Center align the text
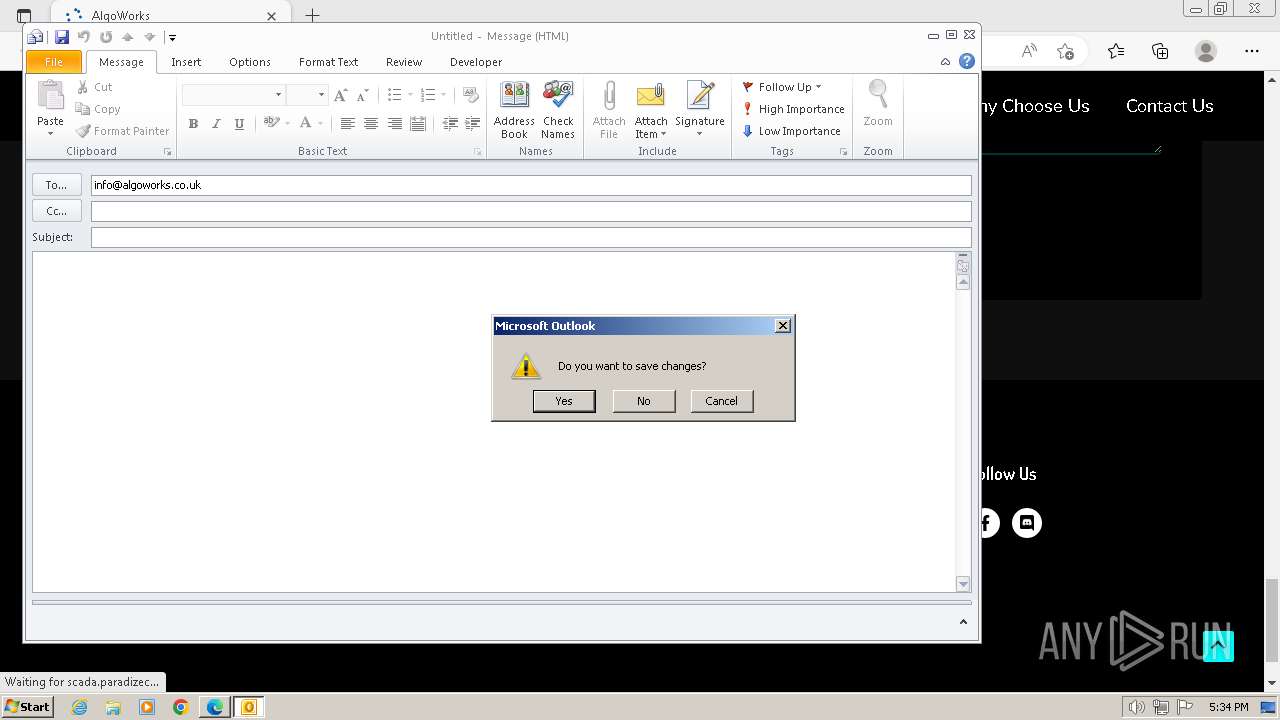The width and height of the screenshot is (1280, 720). tap(371, 124)
